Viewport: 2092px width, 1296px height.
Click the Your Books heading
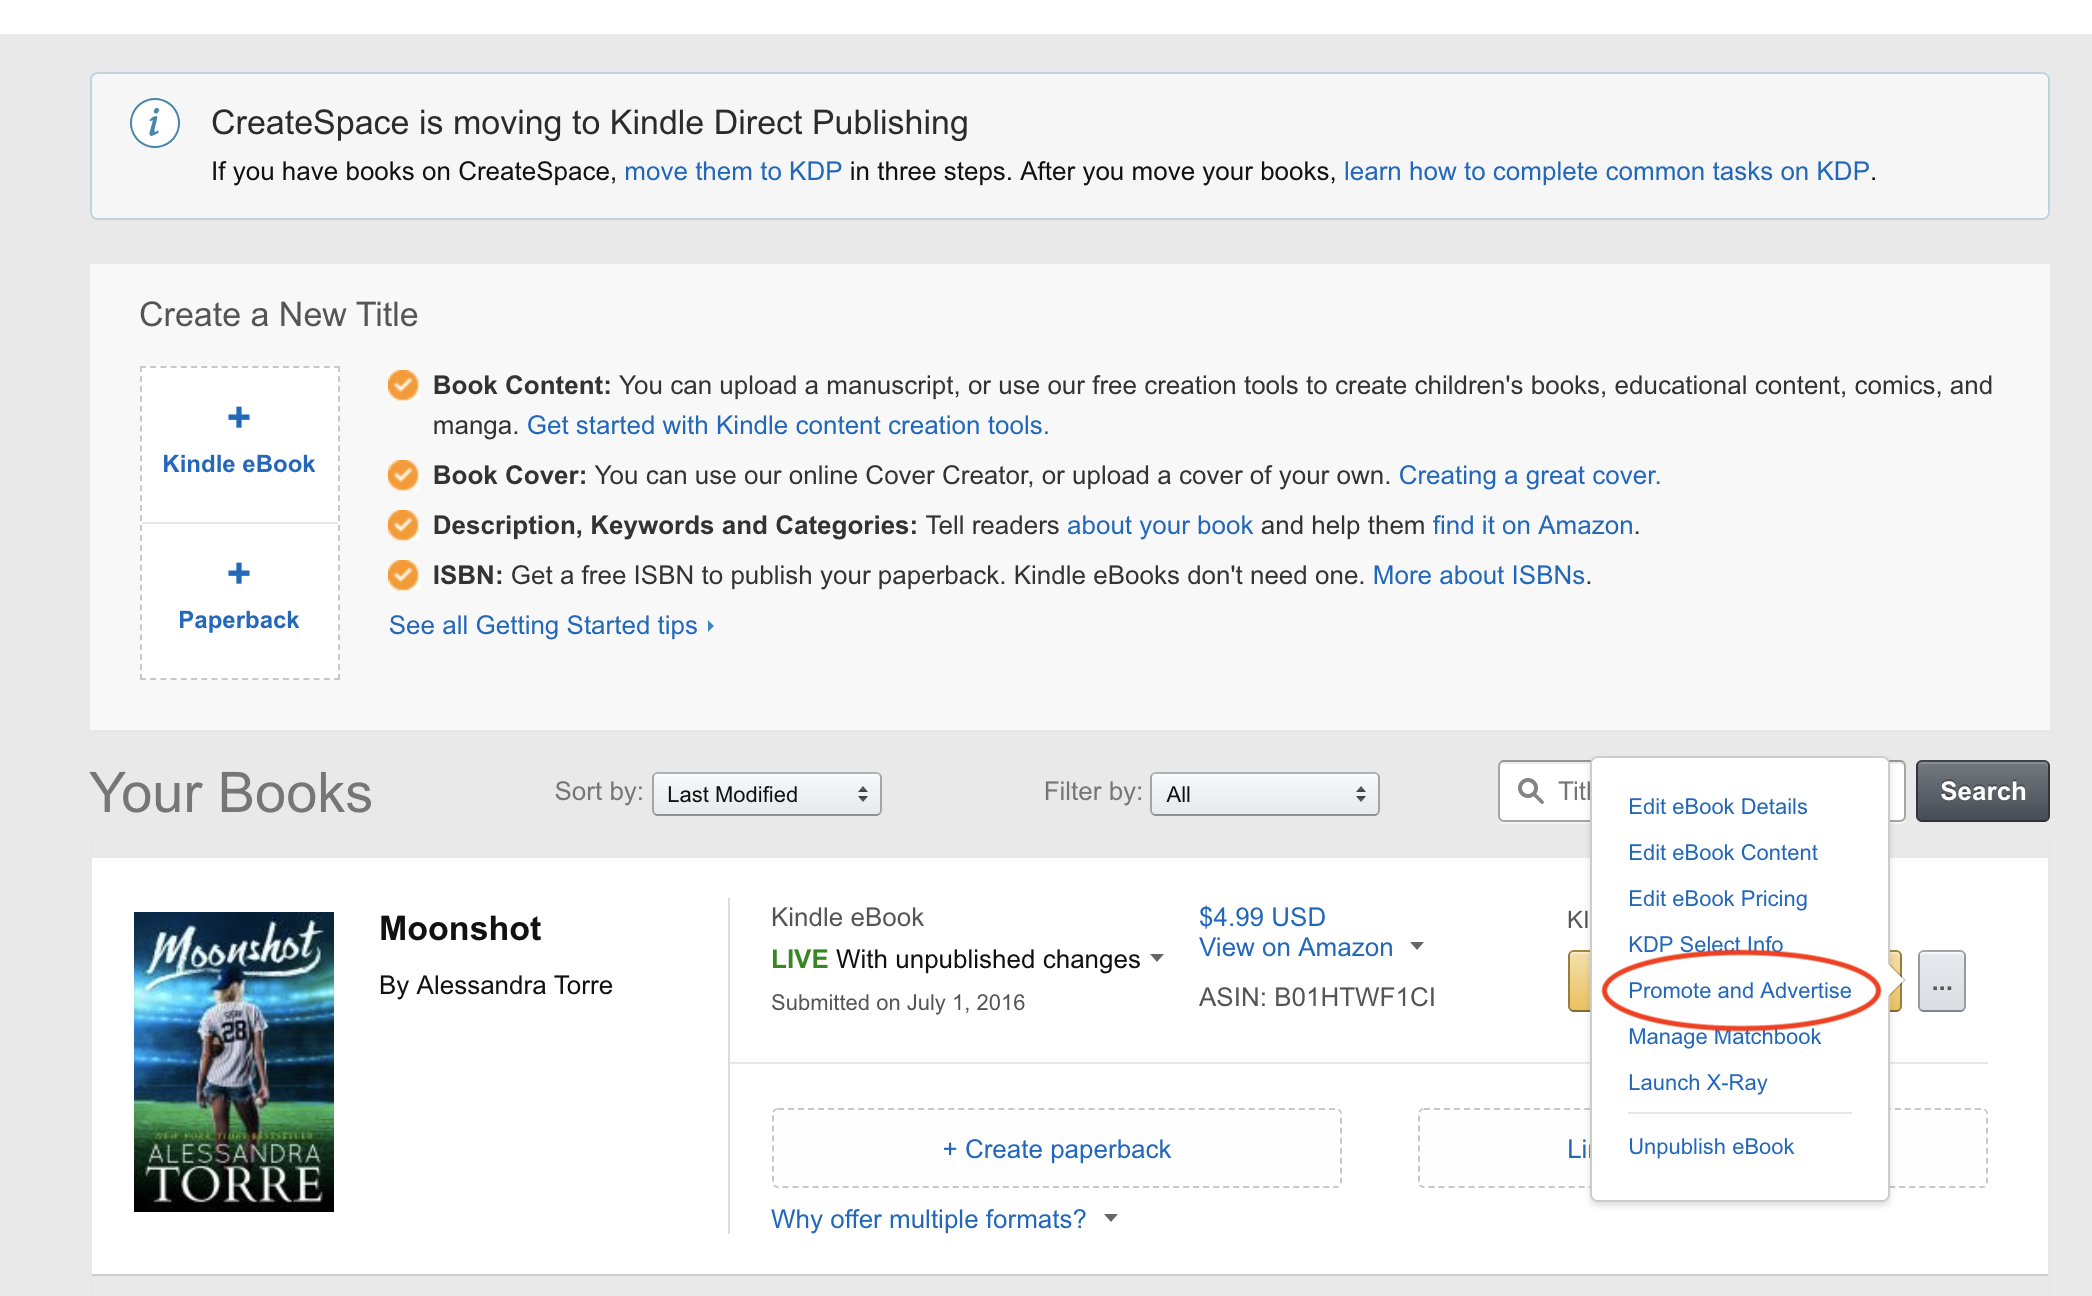click(x=231, y=793)
